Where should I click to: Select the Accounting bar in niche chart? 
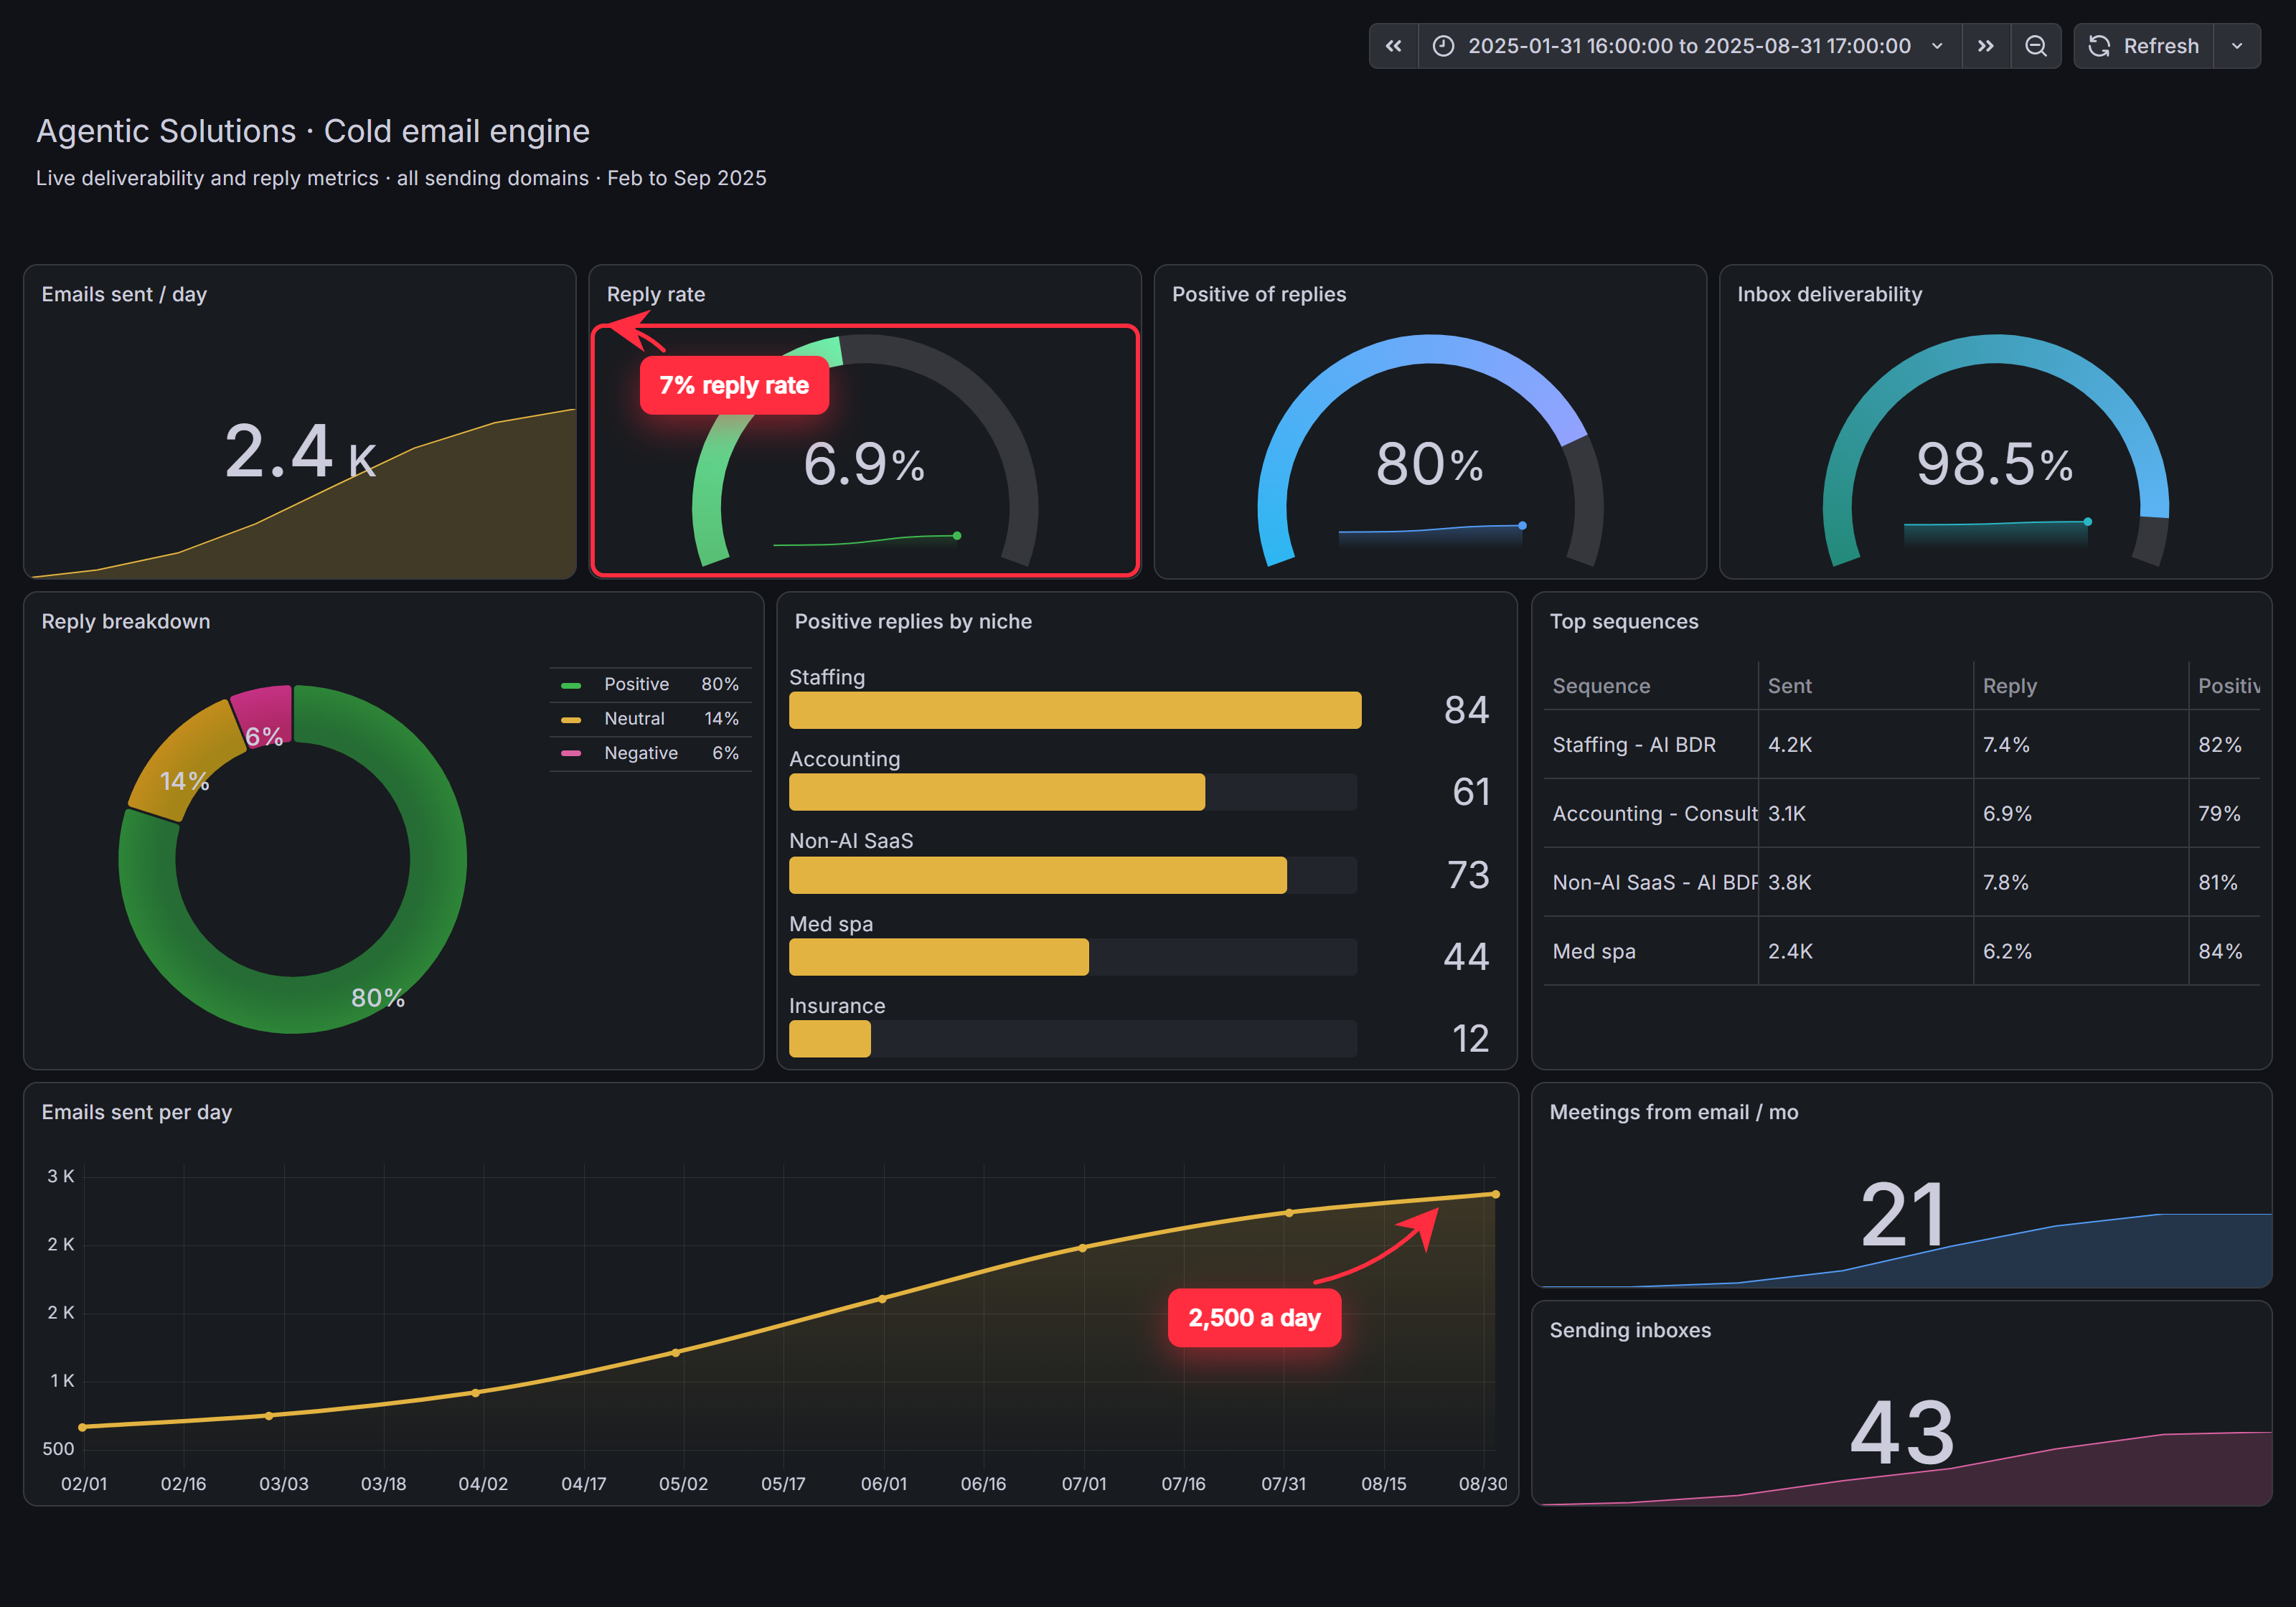997,792
